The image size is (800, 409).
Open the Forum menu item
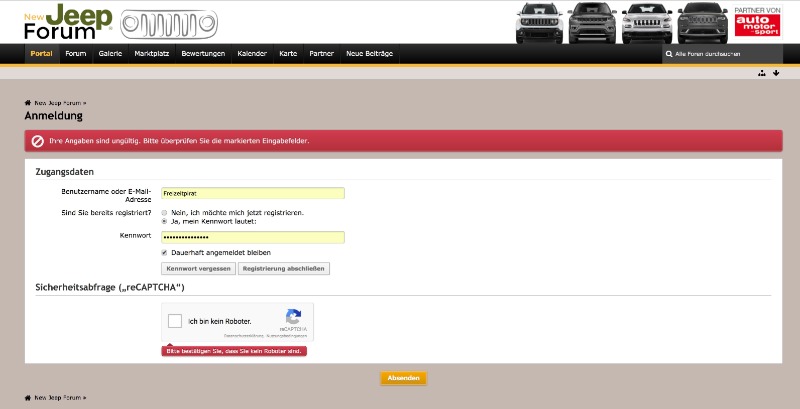click(75, 53)
